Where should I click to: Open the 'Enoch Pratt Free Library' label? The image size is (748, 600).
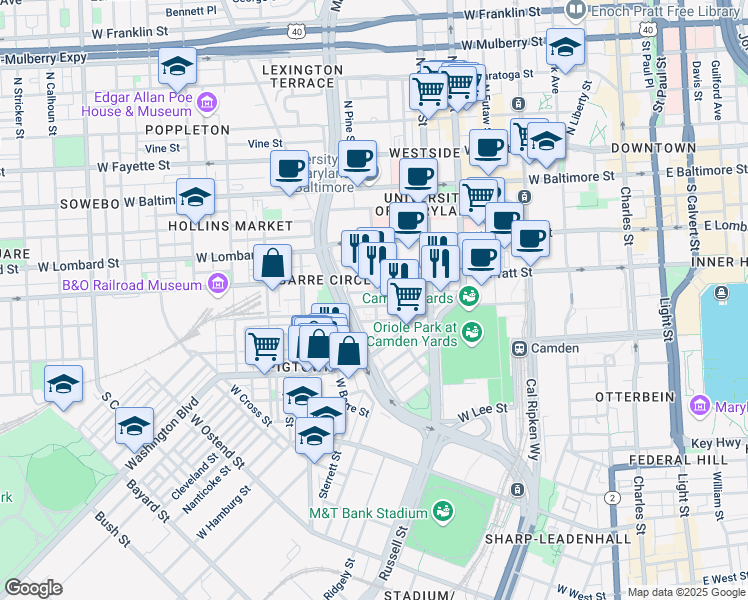tap(665, 11)
